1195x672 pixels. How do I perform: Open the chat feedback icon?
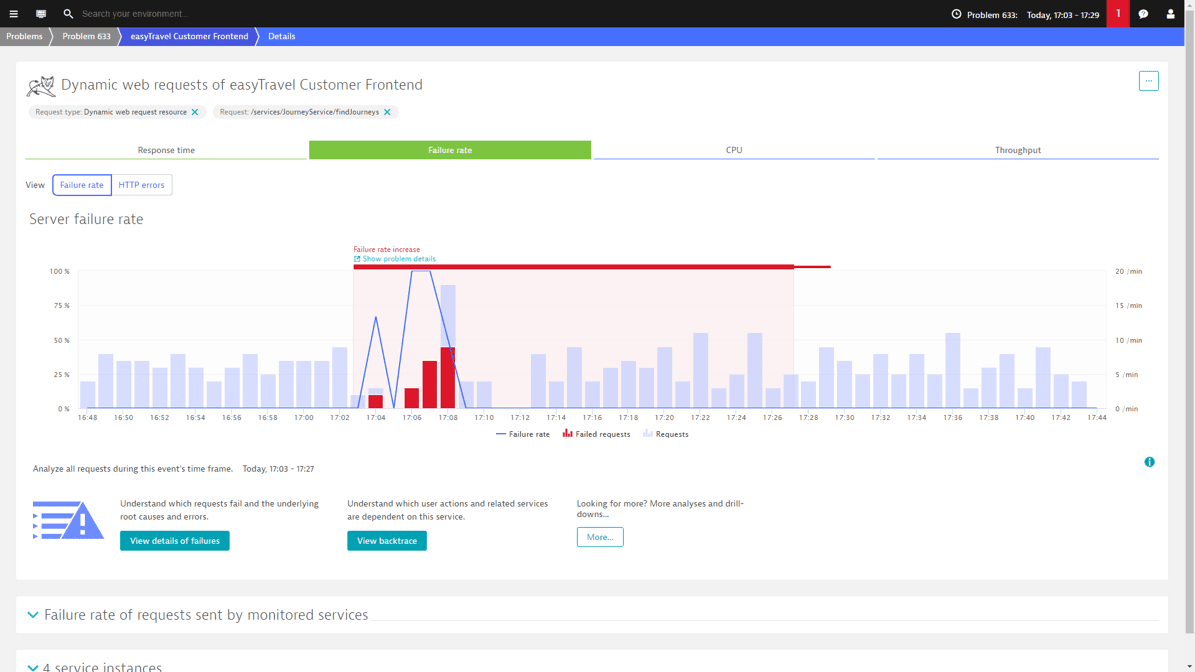tap(1143, 14)
